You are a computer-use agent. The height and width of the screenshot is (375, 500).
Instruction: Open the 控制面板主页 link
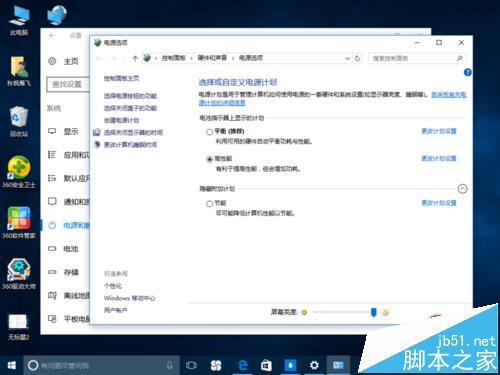pos(122,78)
